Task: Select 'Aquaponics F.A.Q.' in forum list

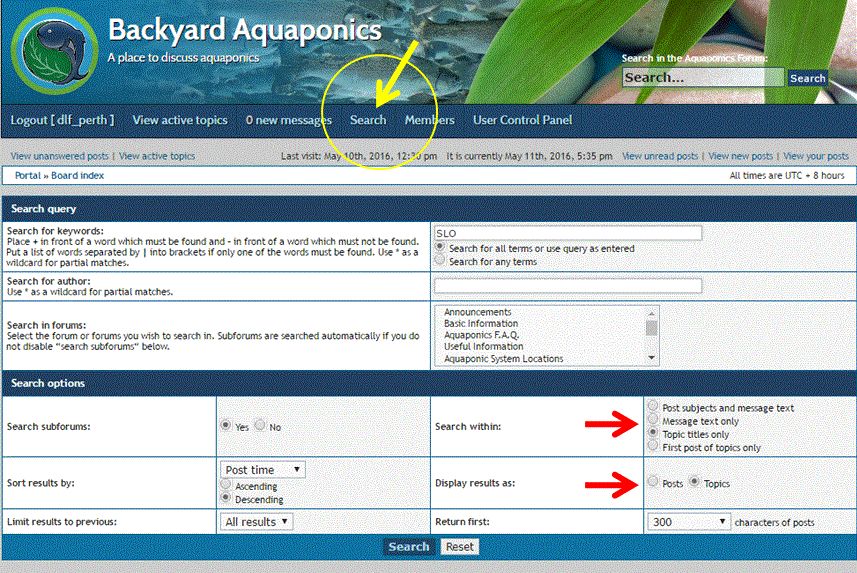Action: (482, 335)
